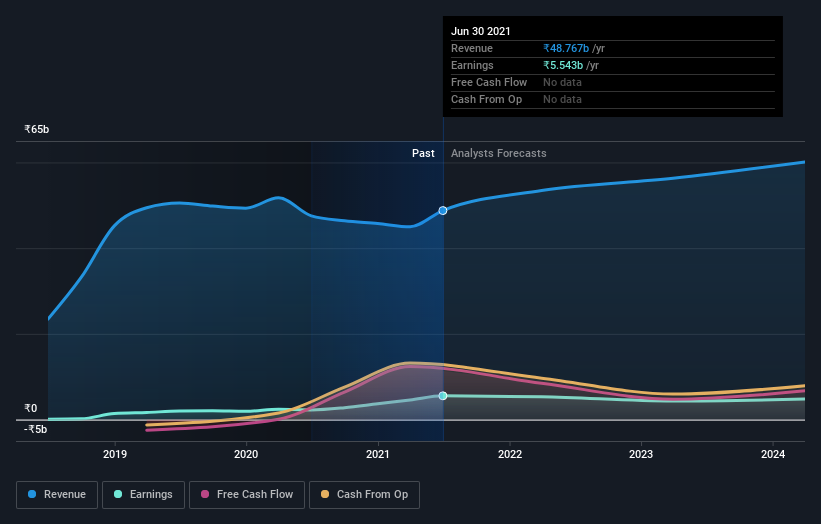Click the Analysts Forecasts label
The width and height of the screenshot is (821, 524).
click(x=498, y=153)
